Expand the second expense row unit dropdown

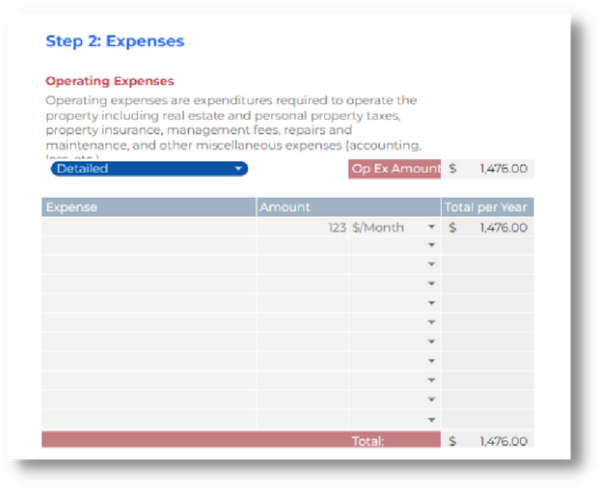click(431, 246)
